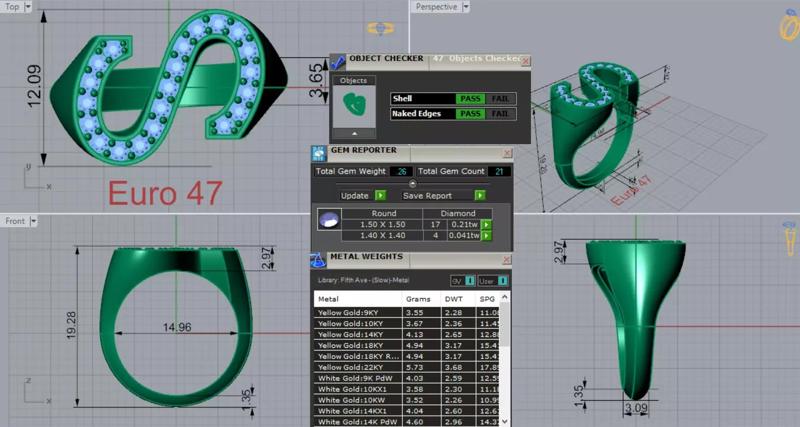Click the ring icon in Top viewport
Image resolution: width=800 pixels, height=427 pixels.
click(x=381, y=28)
